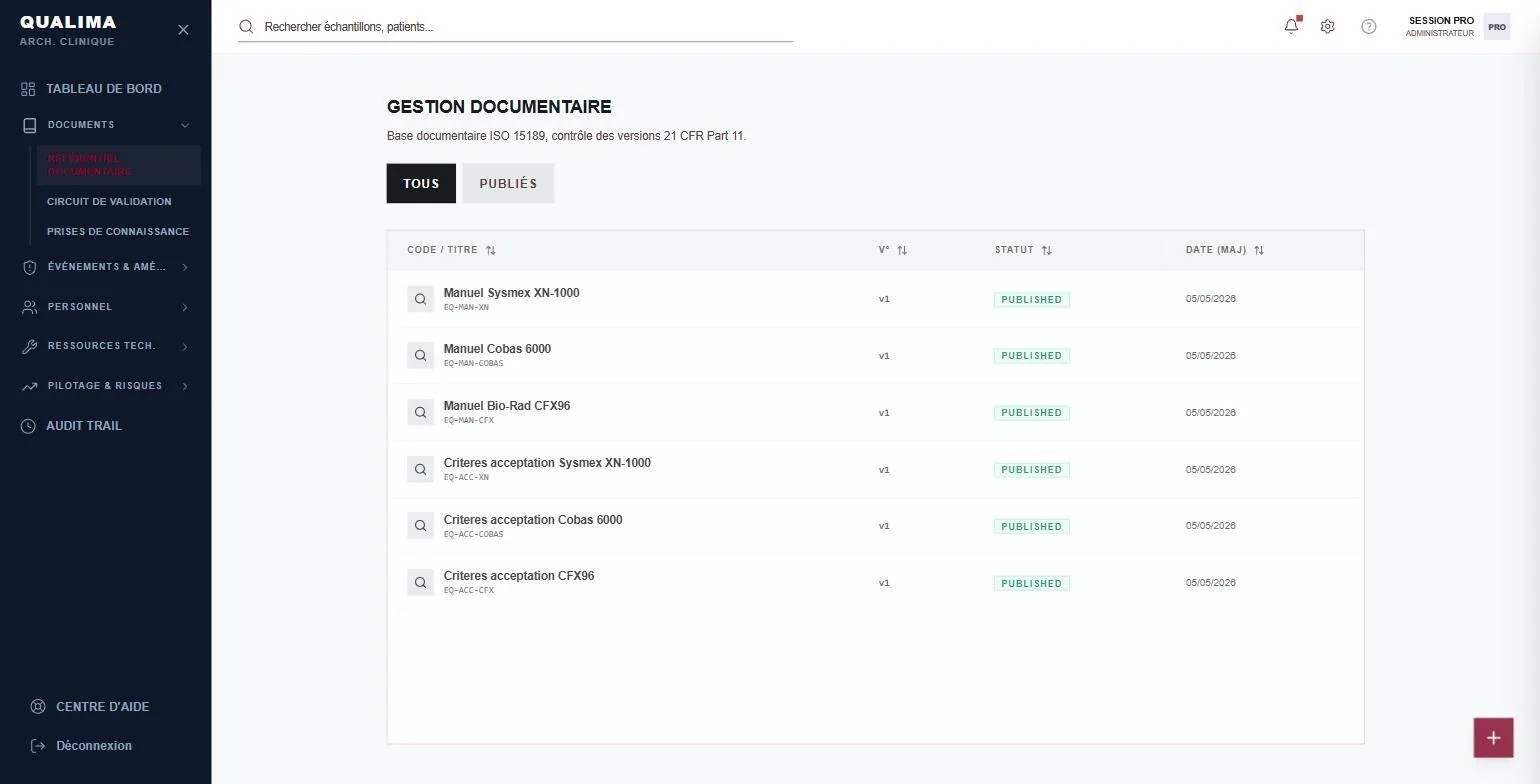This screenshot has height=784, width=1540.
Task: Open Référentiel documentaire submenu item
Action: 119,165
